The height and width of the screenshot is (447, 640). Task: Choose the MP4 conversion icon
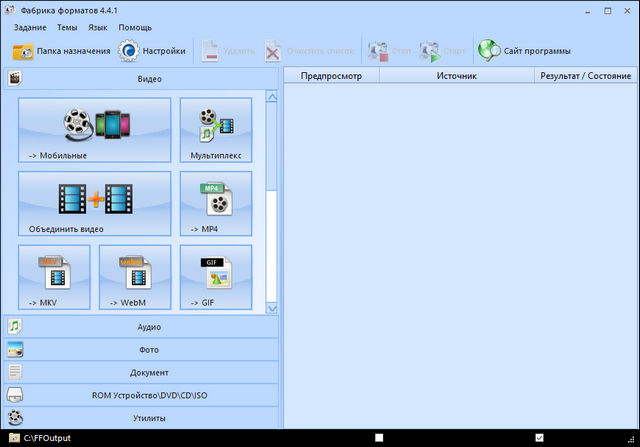tap(216, 203)
